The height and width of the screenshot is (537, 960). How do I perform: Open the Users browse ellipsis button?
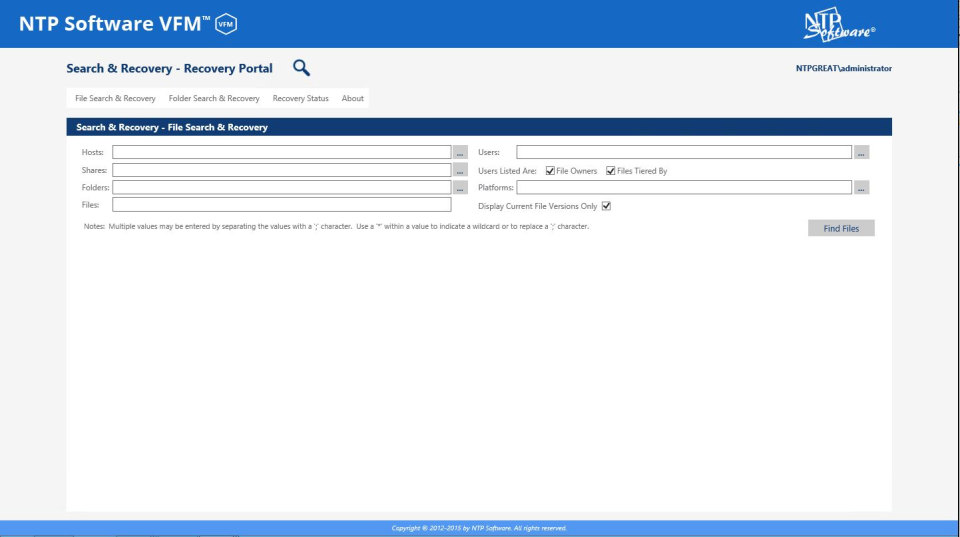click(861, 152)
